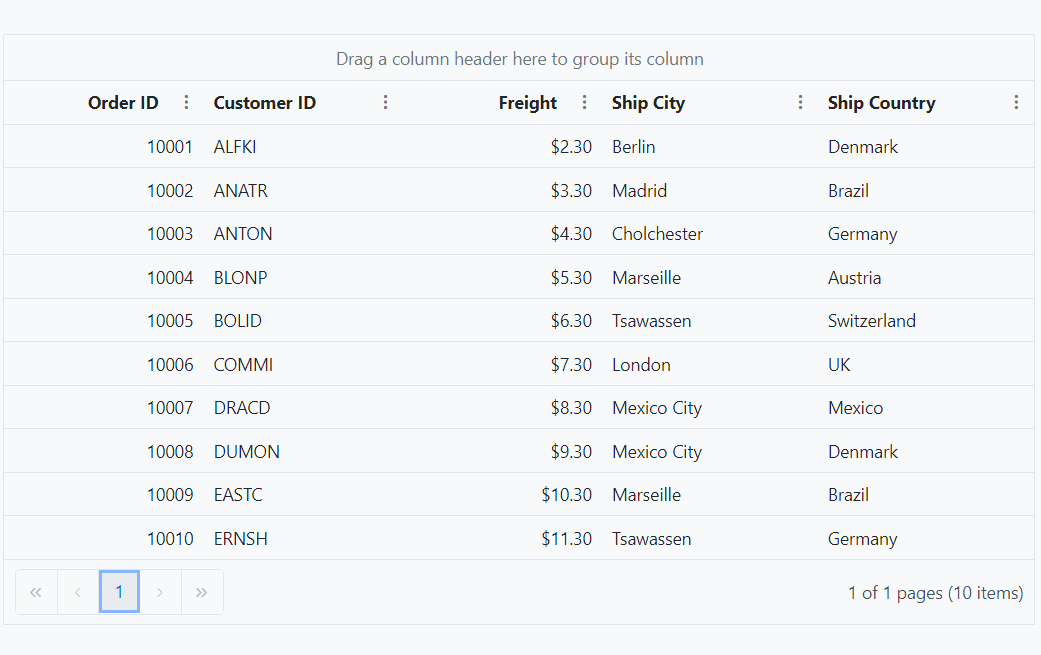Click the group drop area banner
The width and height of the screenshot is (1041, 655).
pos(519,58)
